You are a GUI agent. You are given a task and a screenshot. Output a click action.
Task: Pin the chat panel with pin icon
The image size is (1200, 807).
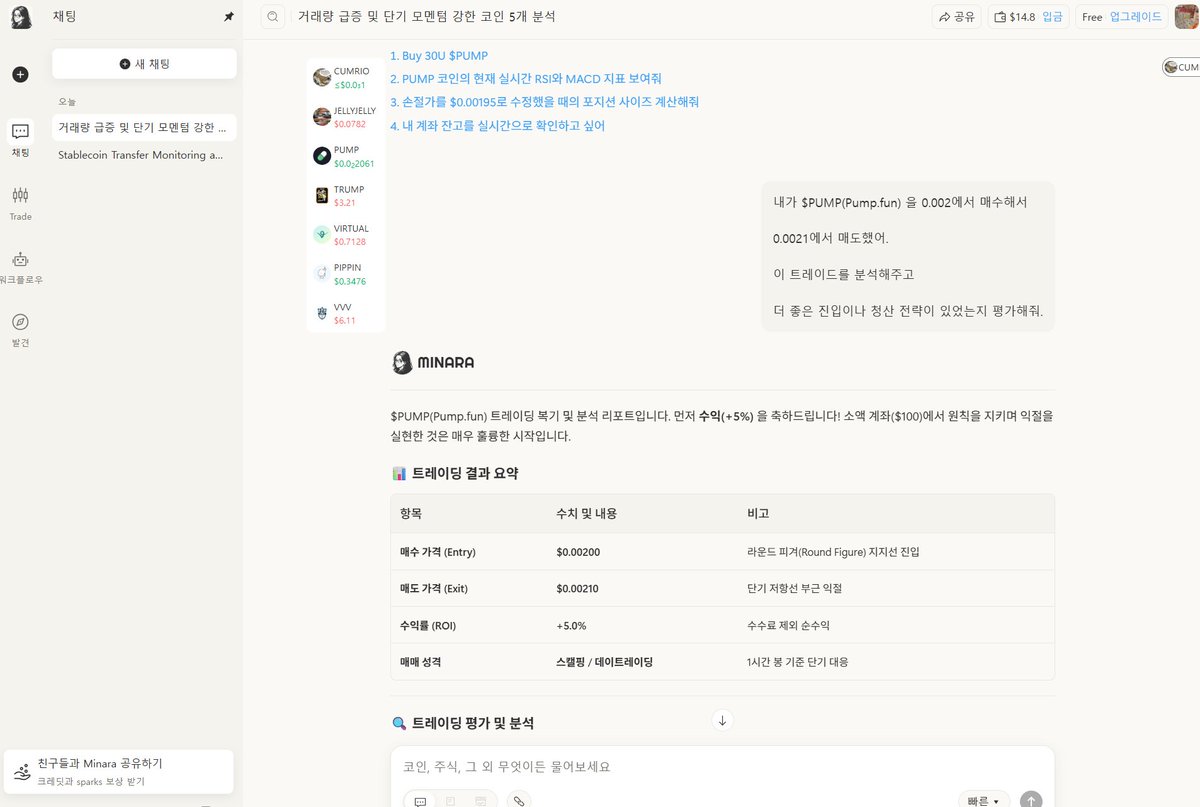pyautogui.click(x=229, y=17)
